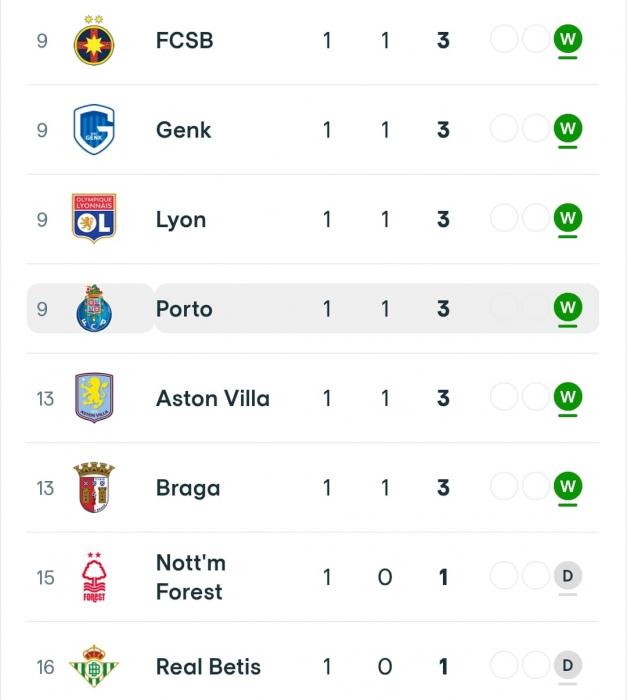Tap the Genk club crest
Screen dimensions: 627x700
click(x=94, y=129)
